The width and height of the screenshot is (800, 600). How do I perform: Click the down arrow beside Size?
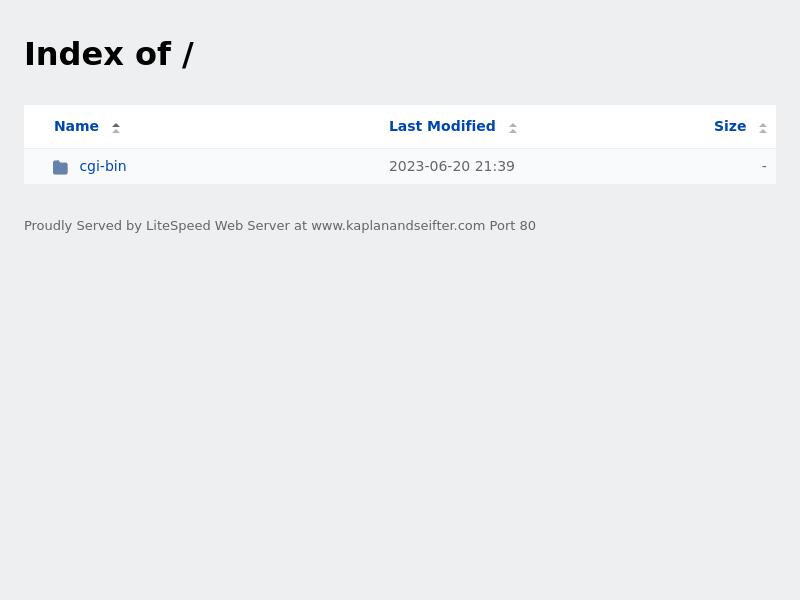tap(763, 131)
